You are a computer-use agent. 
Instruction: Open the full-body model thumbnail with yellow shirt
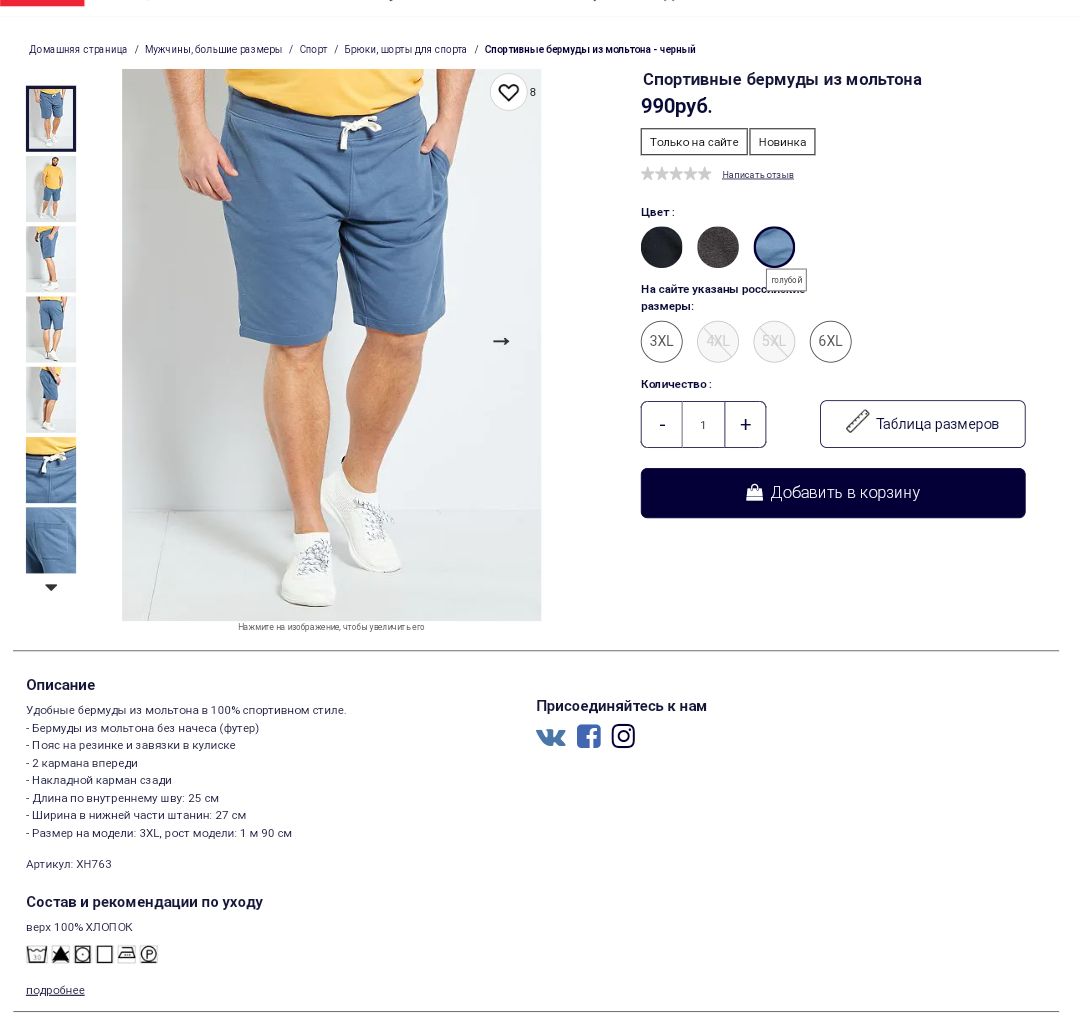[51, 189]
